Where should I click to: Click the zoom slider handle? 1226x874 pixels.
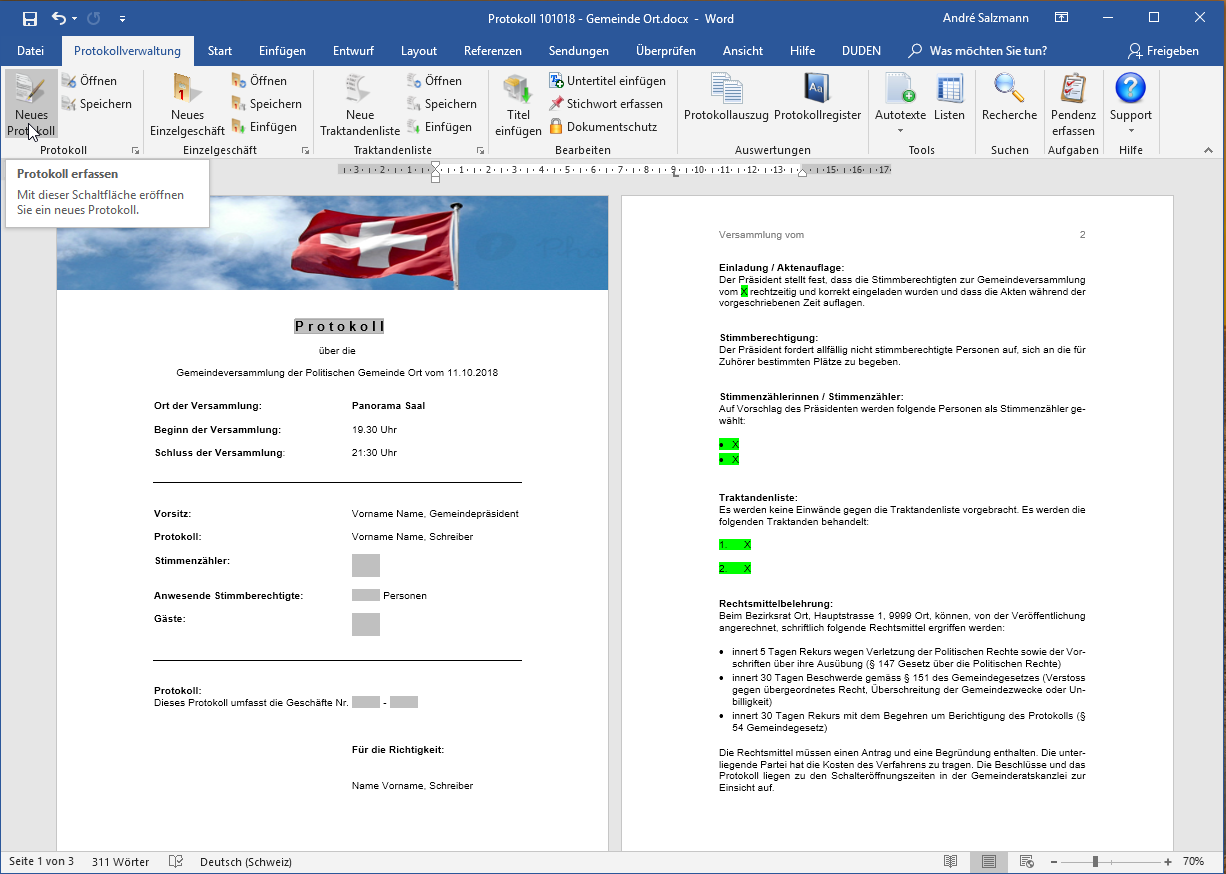(1096, 862)
